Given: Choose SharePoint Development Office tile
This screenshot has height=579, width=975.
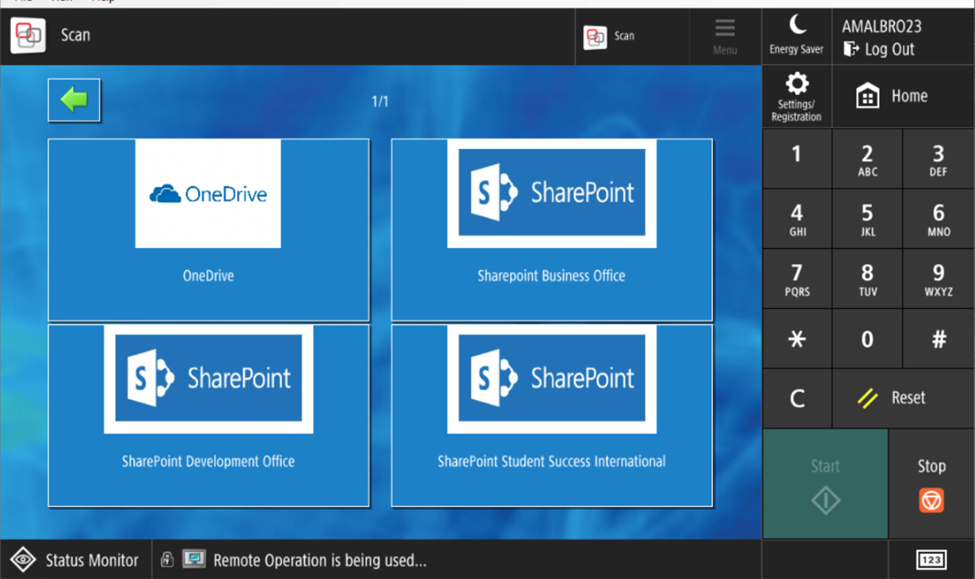Looking at the screenshot, I should click(208, 415).
